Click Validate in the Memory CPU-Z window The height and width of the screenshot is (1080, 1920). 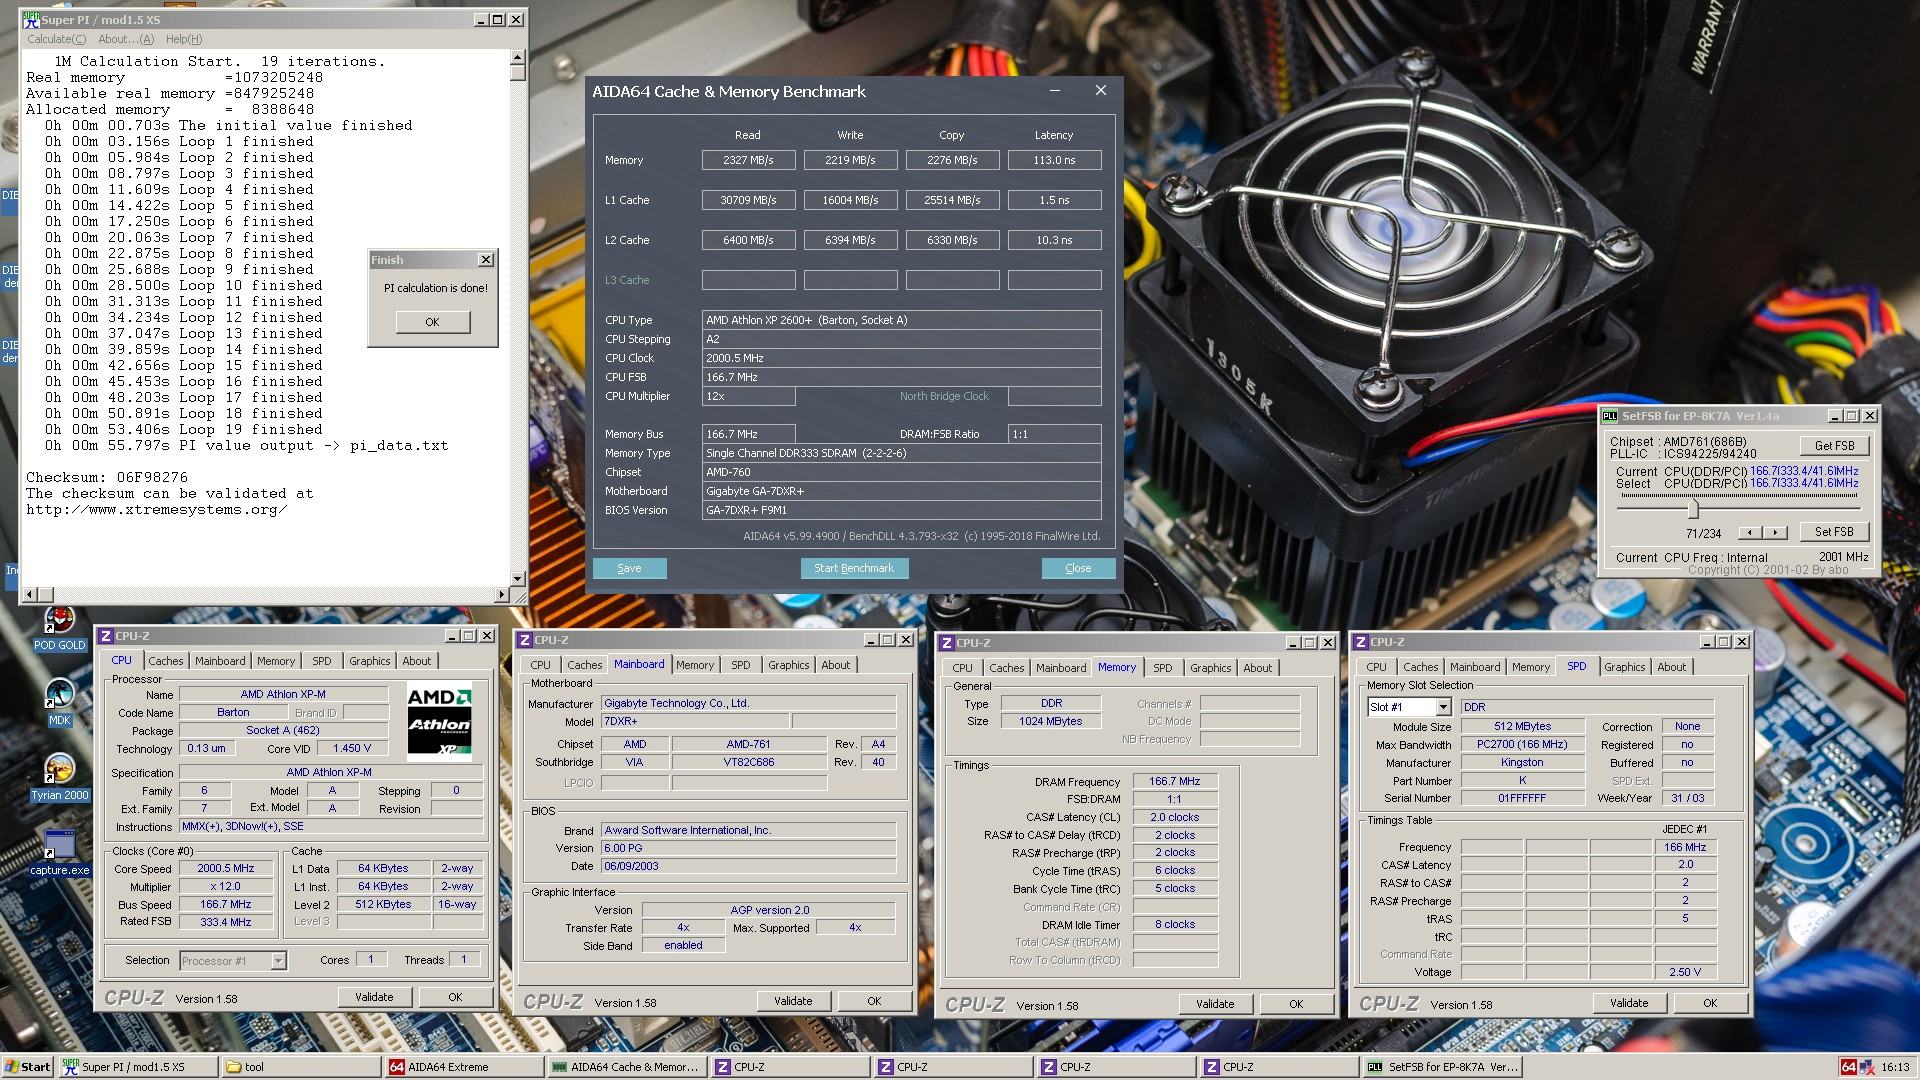coord(1215,1004)
